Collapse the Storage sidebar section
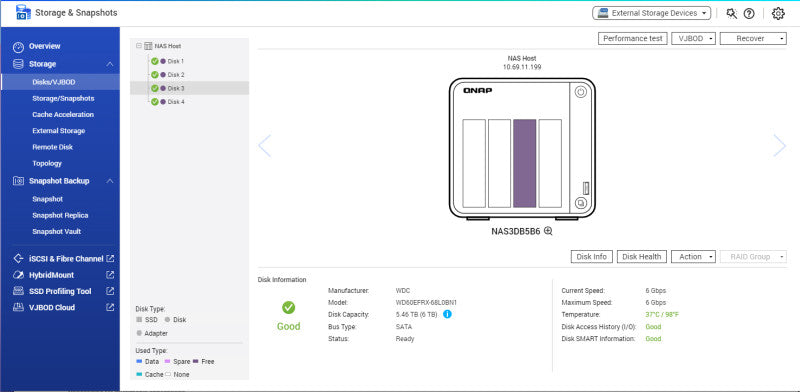Screen dimensions: 800x392 pyautogui.click(x=110, y=64)
